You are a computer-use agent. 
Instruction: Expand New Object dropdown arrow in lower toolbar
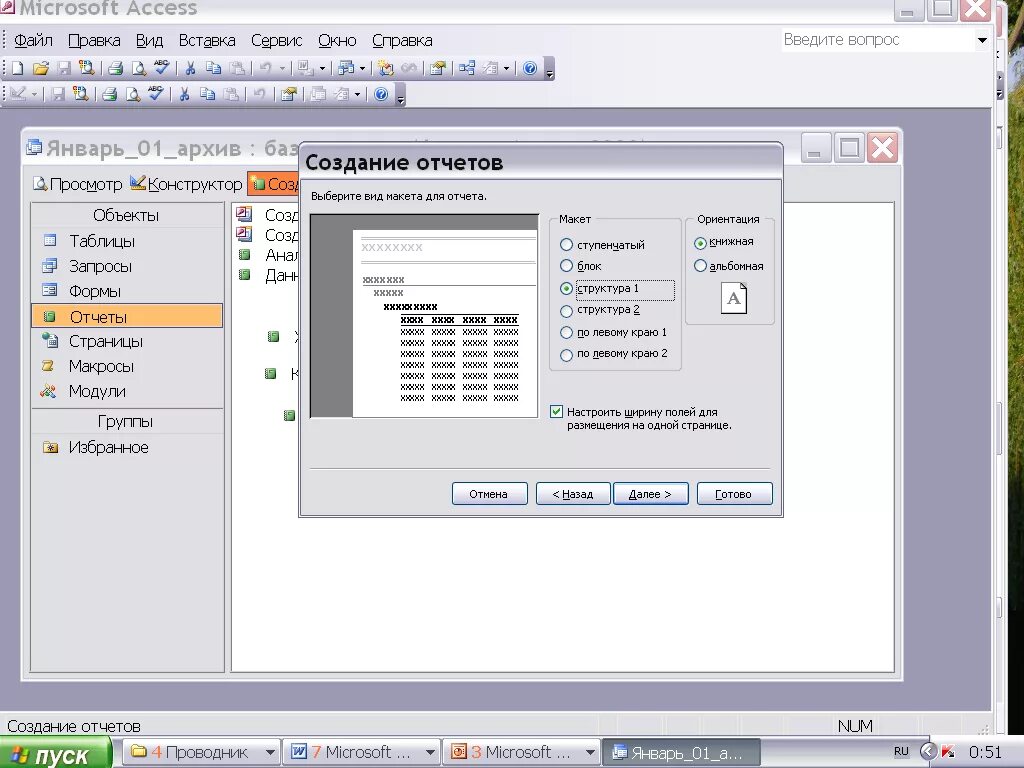coord(357,94)
